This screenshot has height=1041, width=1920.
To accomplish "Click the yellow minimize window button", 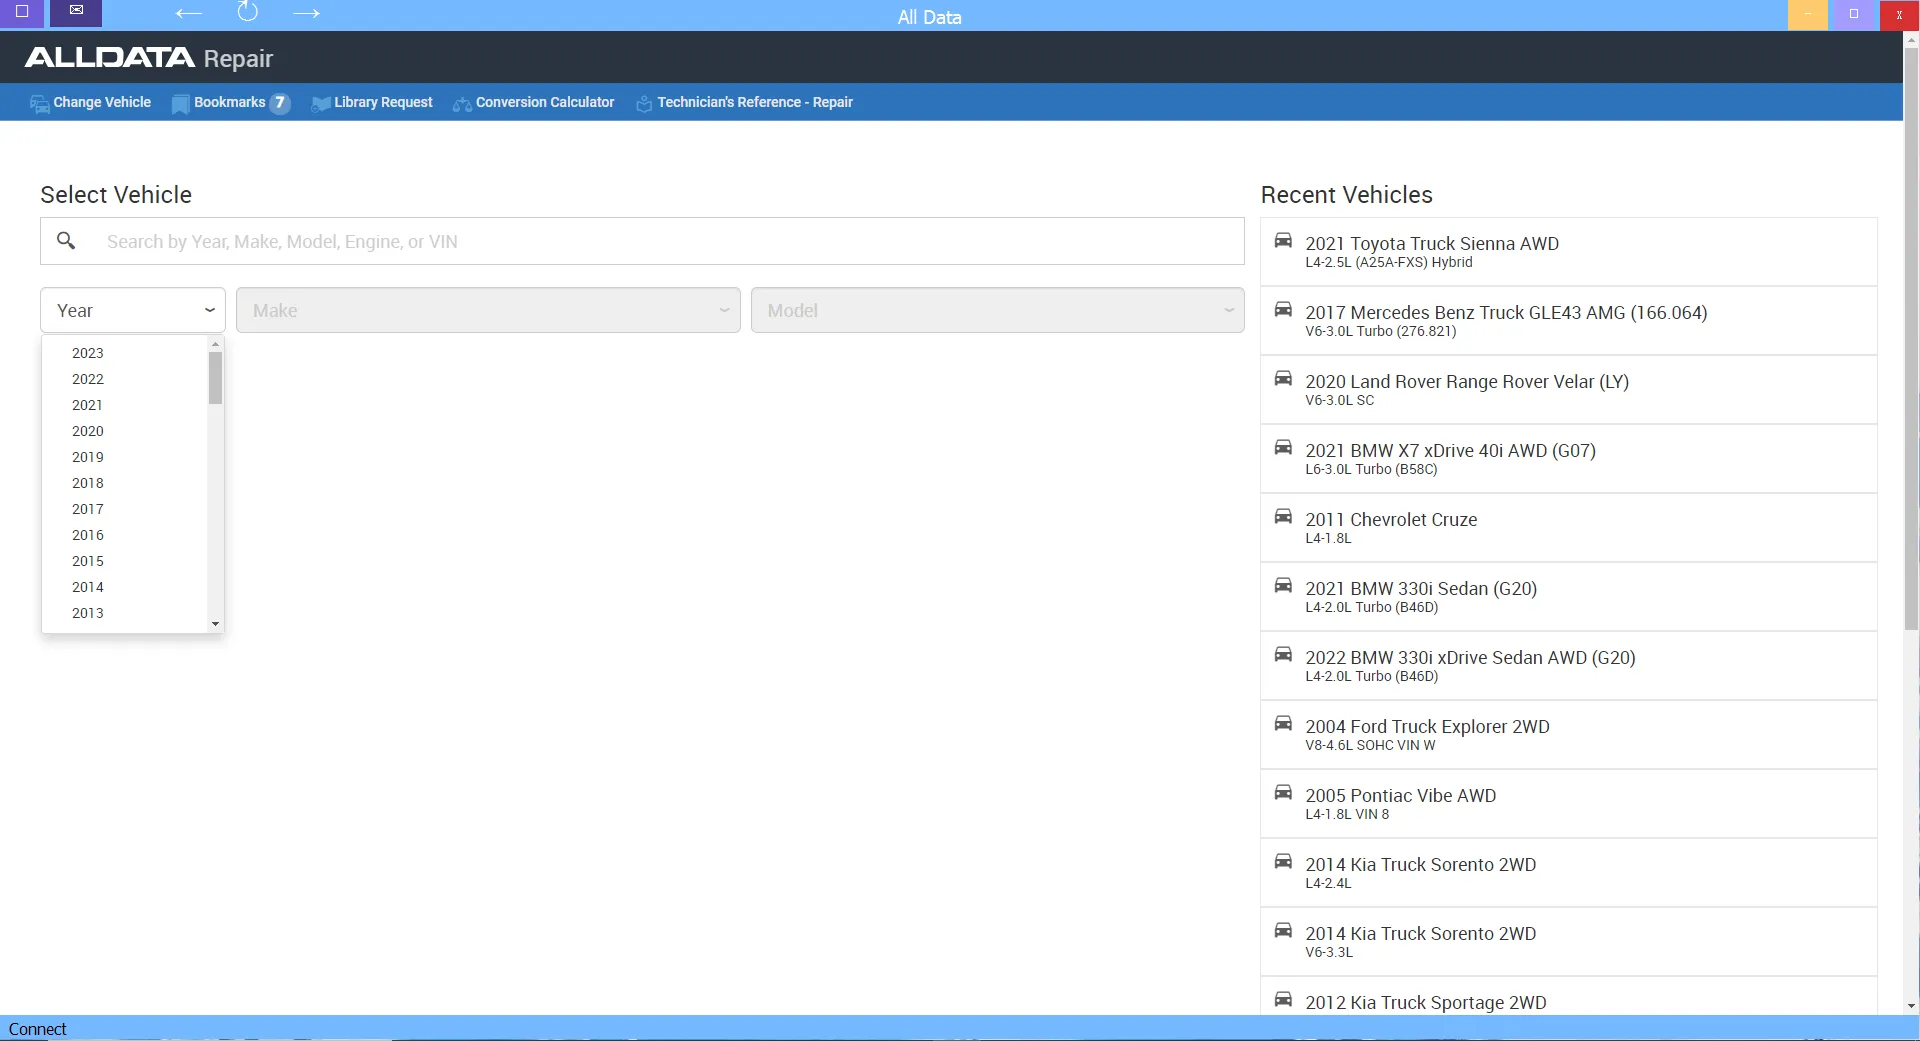I will 1808,14.
